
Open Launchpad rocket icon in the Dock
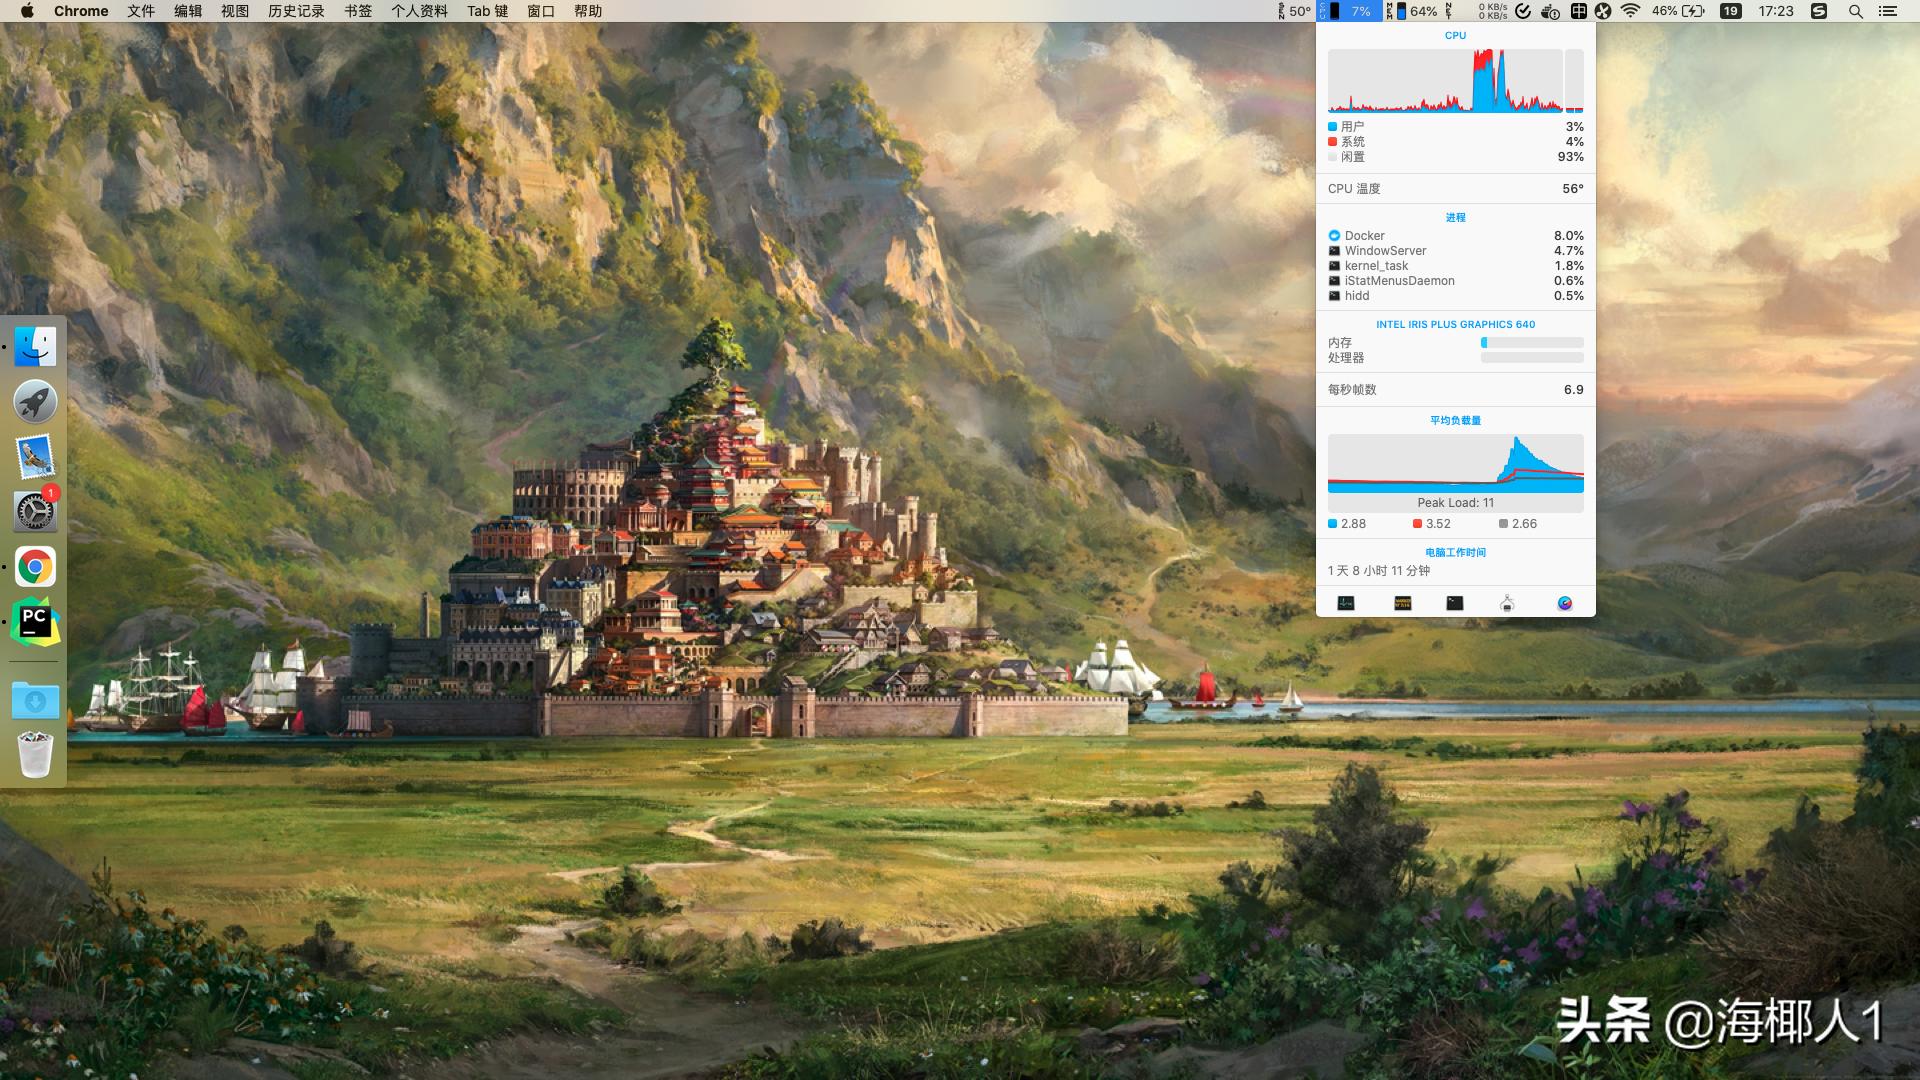[35, 402]
